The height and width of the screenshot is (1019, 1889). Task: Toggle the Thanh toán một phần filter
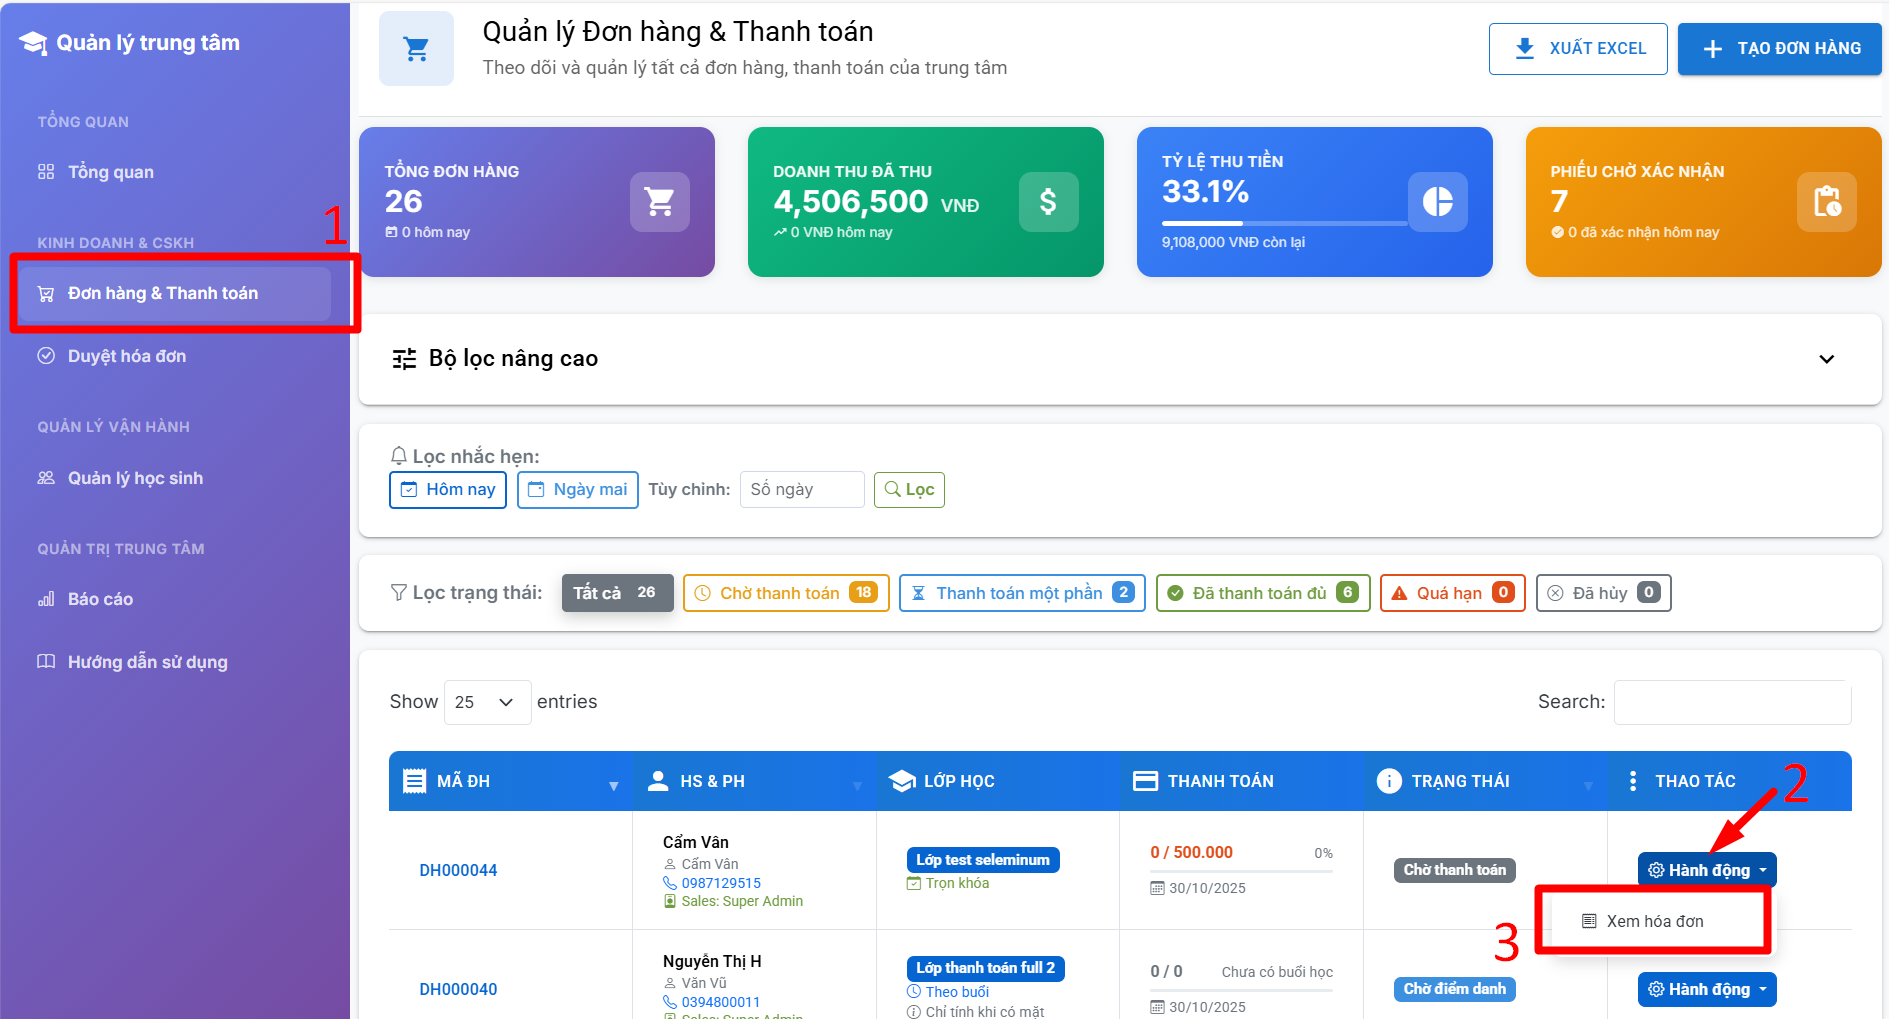point(1021,593)
